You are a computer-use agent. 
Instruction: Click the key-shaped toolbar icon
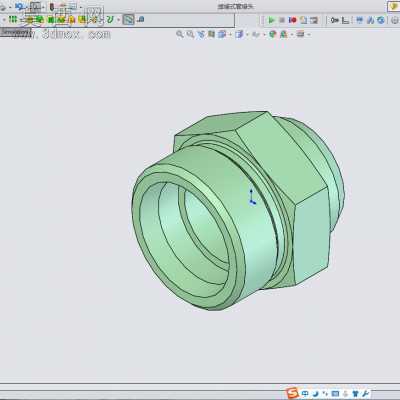335,20
